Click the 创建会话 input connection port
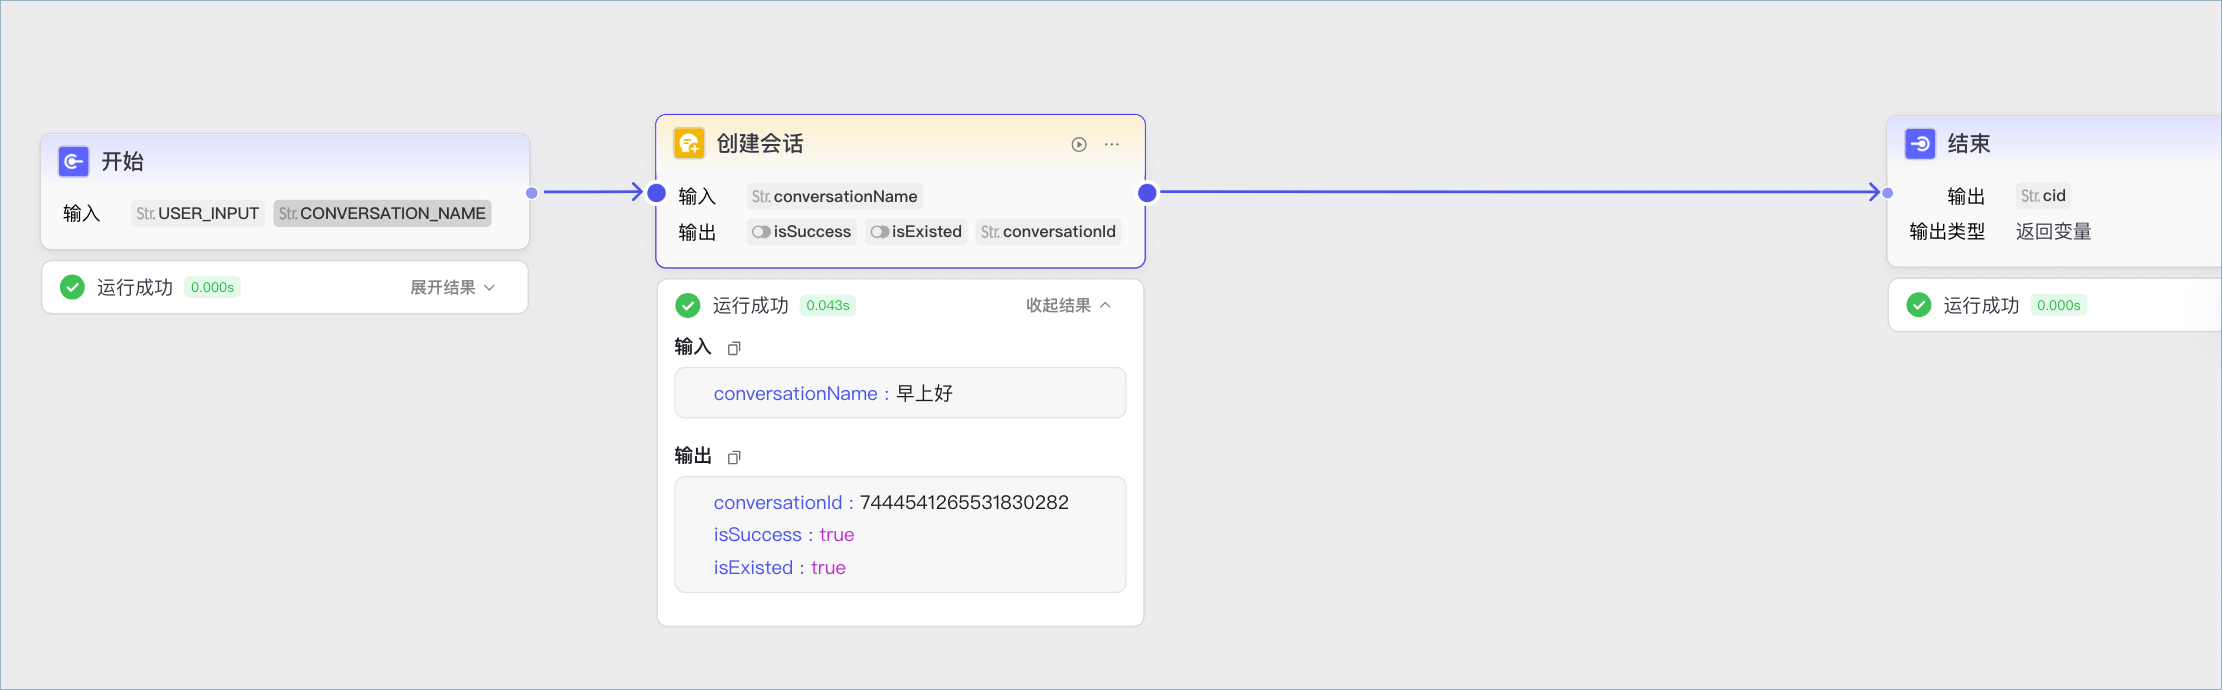The image size is (2222, 690). pyautogui.click(x=657, y=193)
